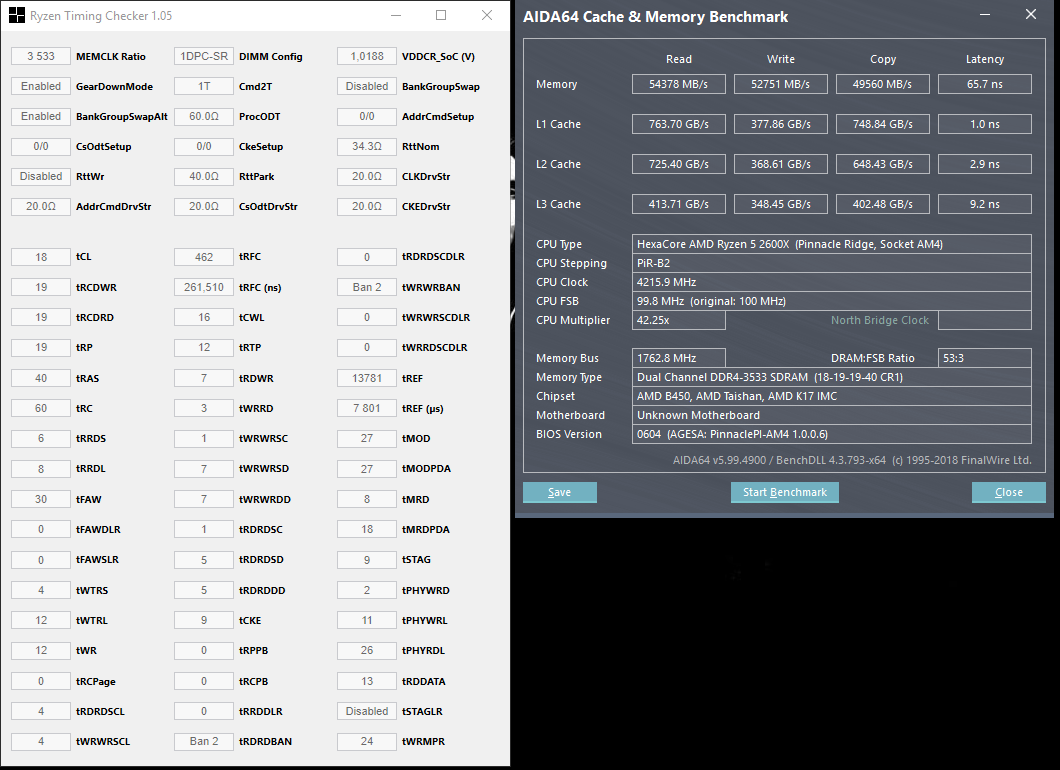Click the tCWL value 16
The height and width of the screenshot is (770, 1060).
tap(203, 317)
